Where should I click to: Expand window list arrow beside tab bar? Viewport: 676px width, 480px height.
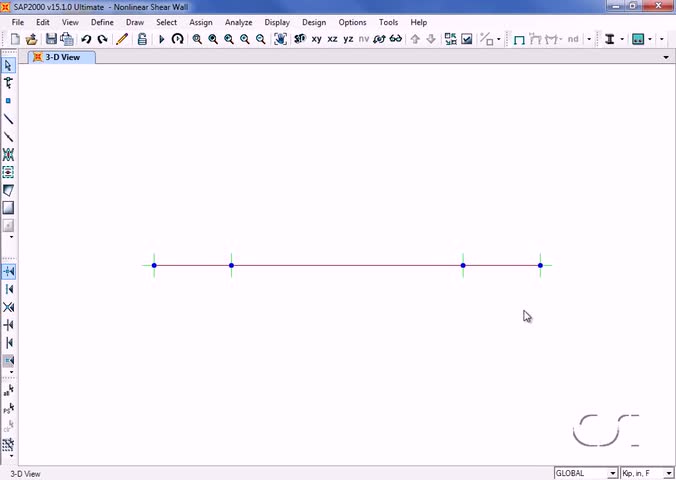point(666,57)
